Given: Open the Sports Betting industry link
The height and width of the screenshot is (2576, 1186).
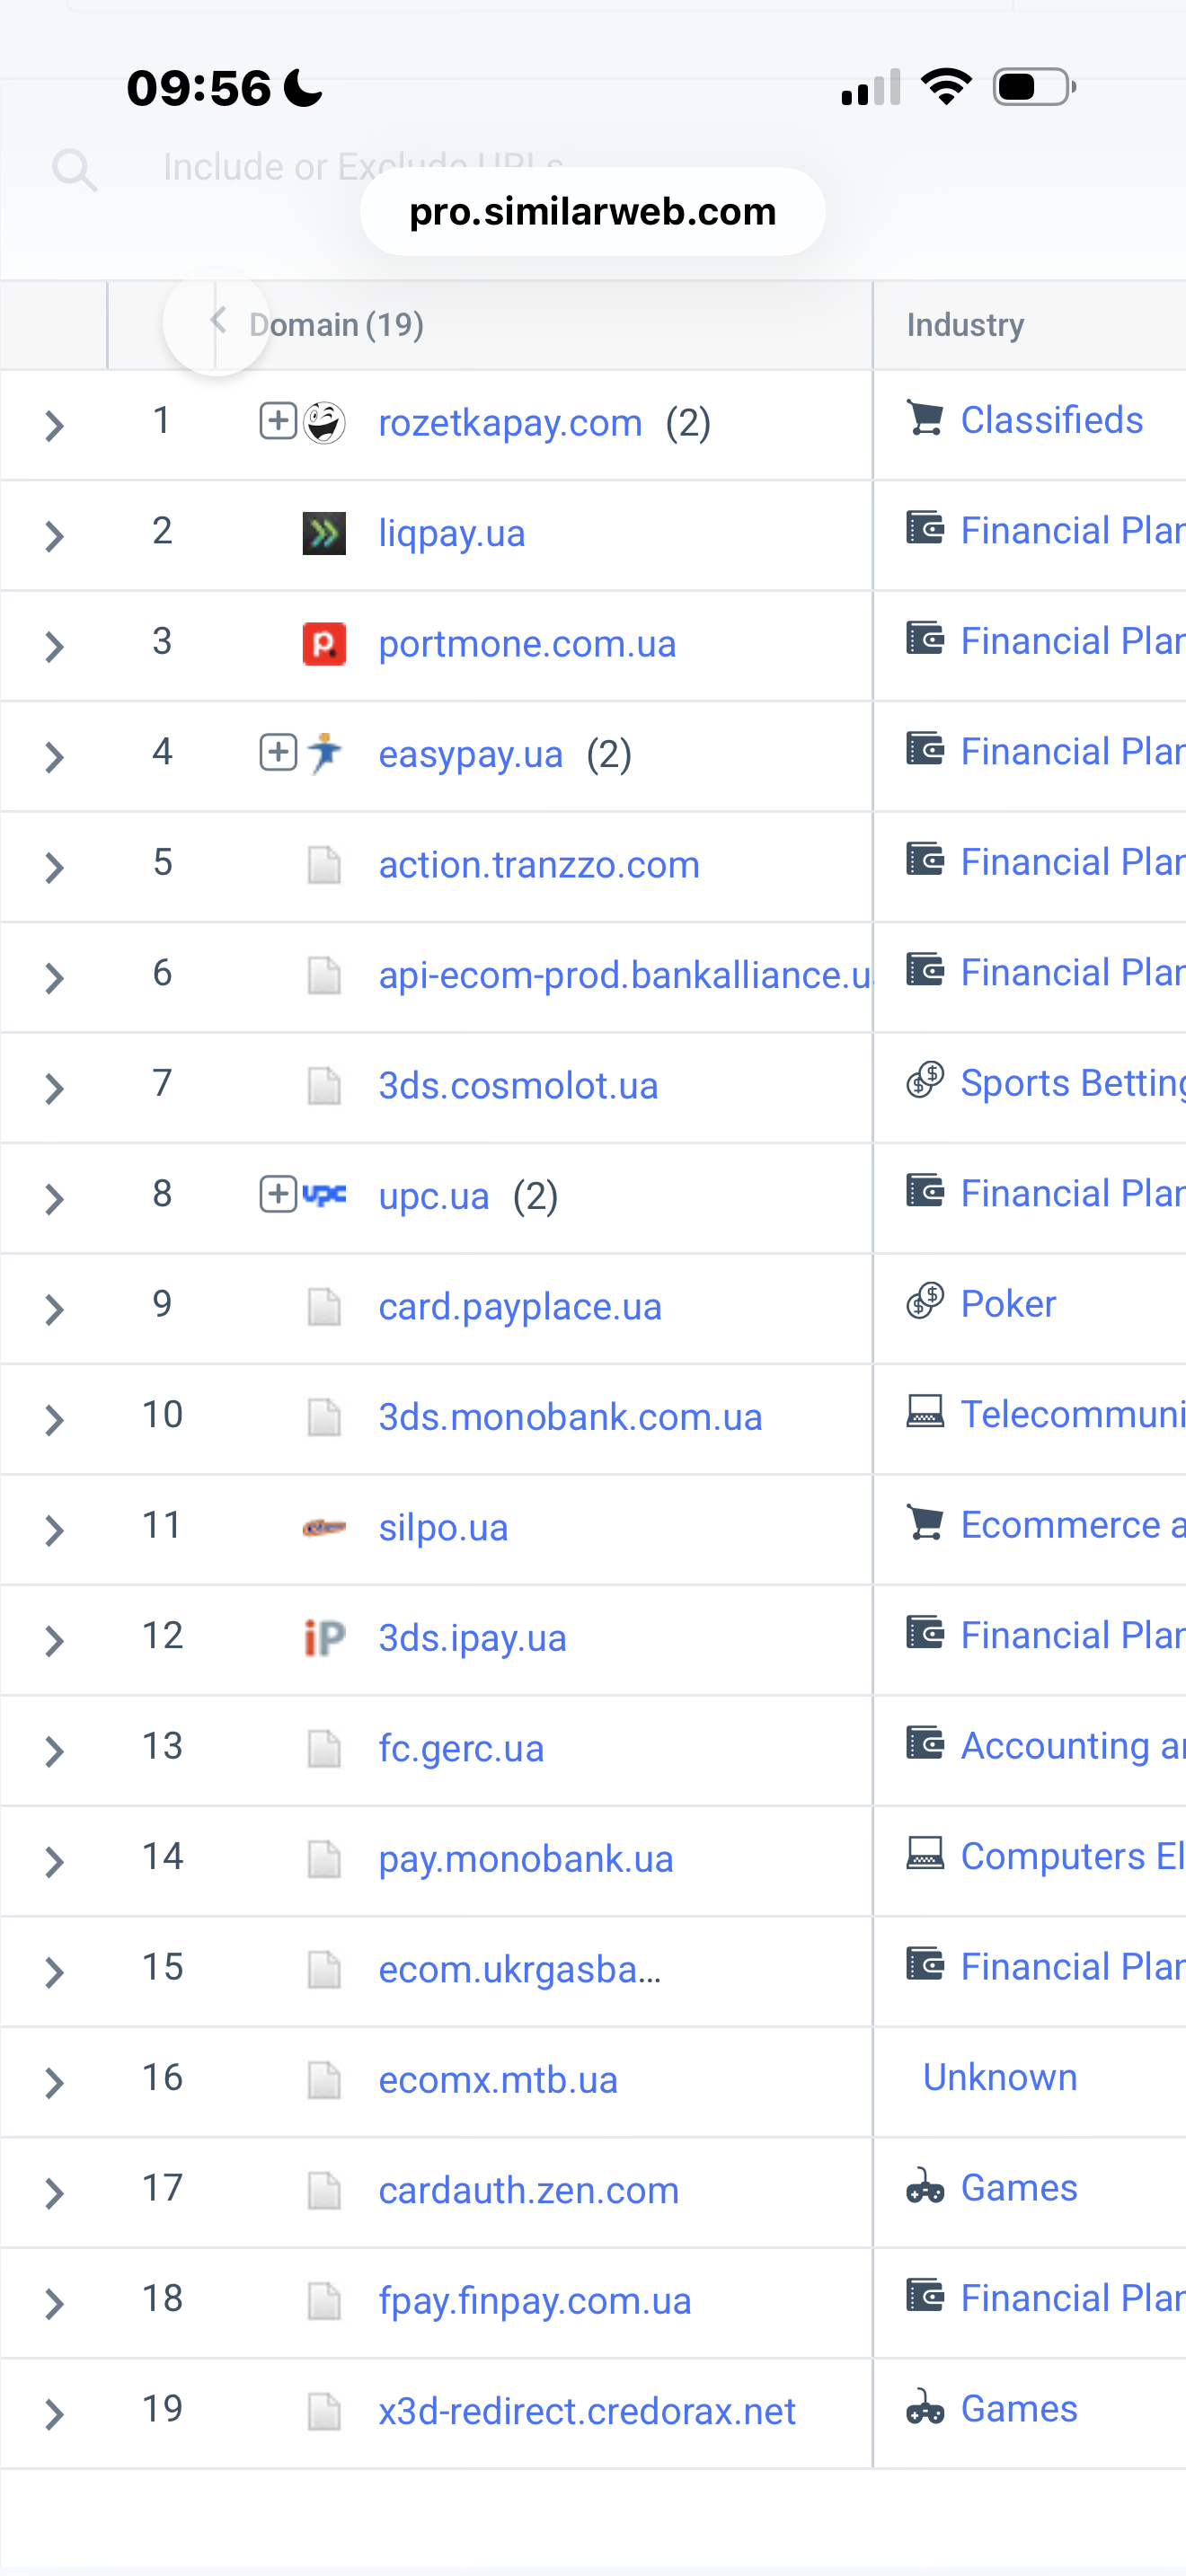Looking at the screenshot, I should click(1071, 1083).
